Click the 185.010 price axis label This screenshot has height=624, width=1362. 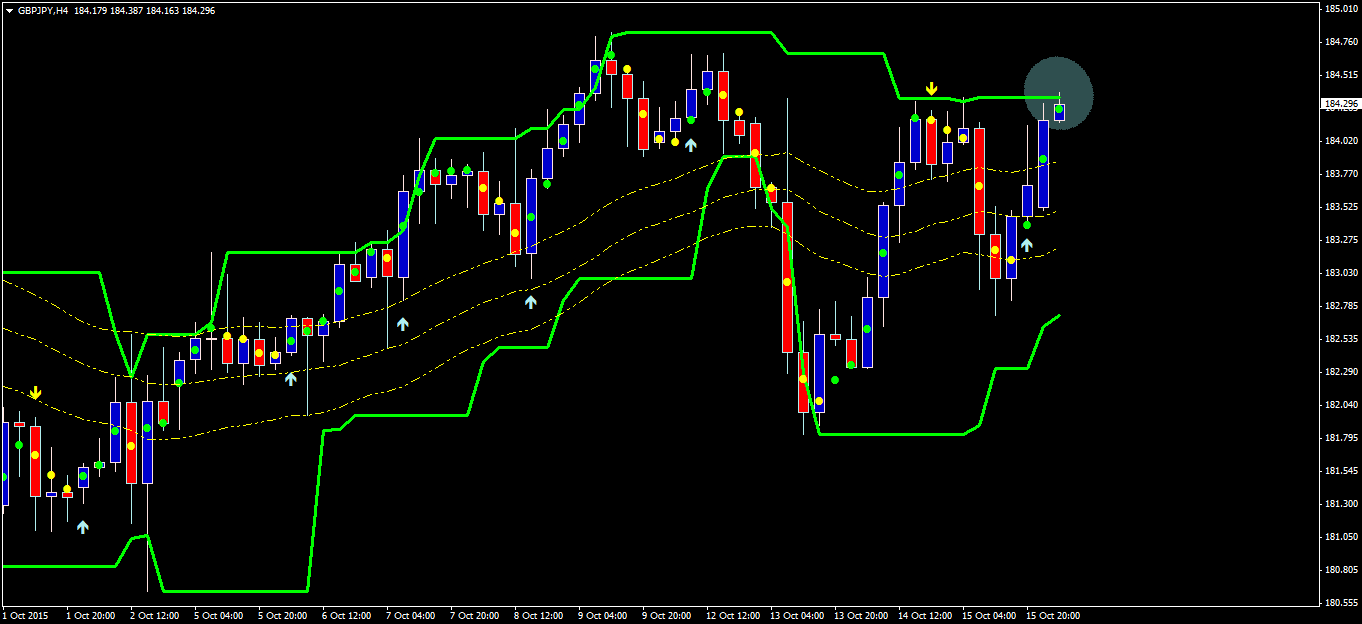point(1341,9)
